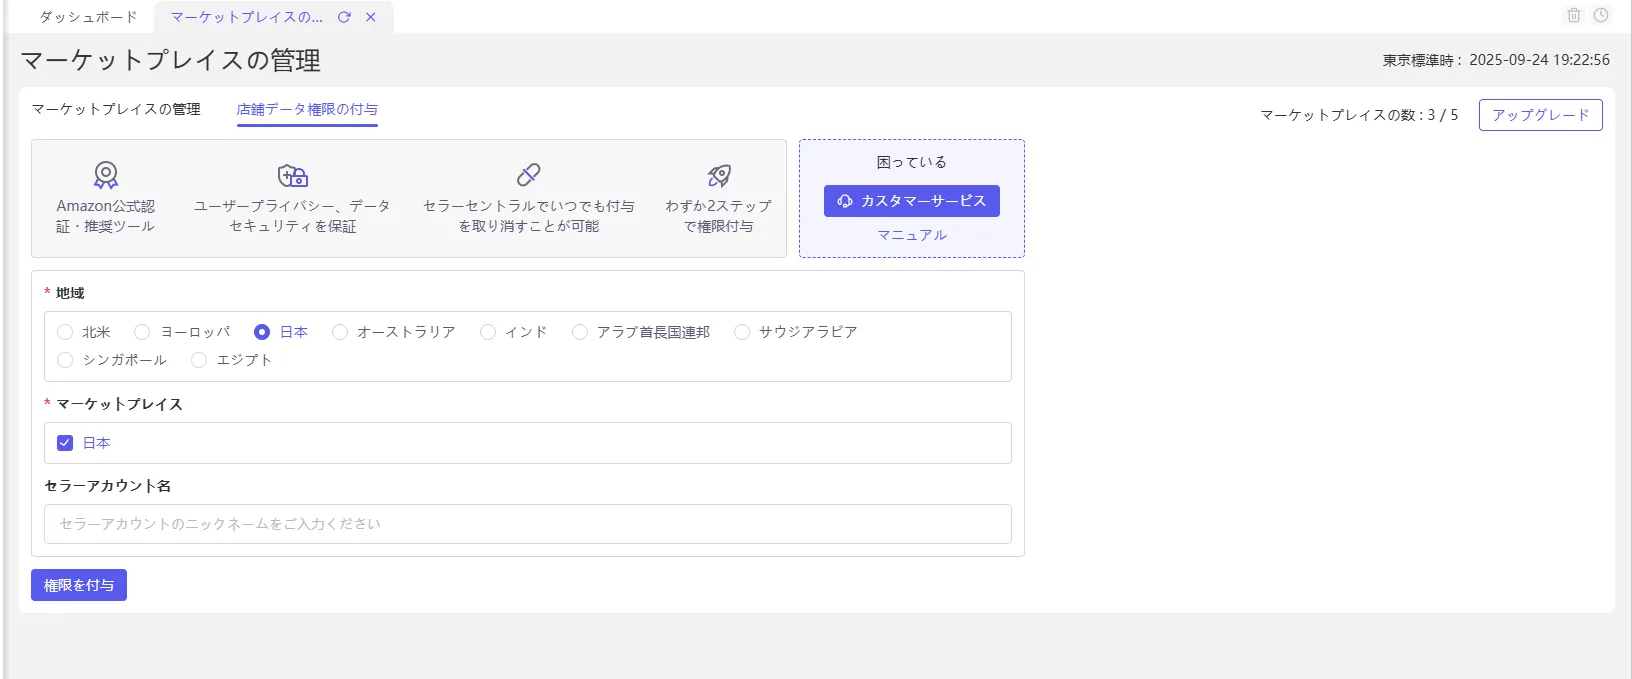1632x679 pixels.
Task: Click the rocket 2-step icon
Action: 719,176
